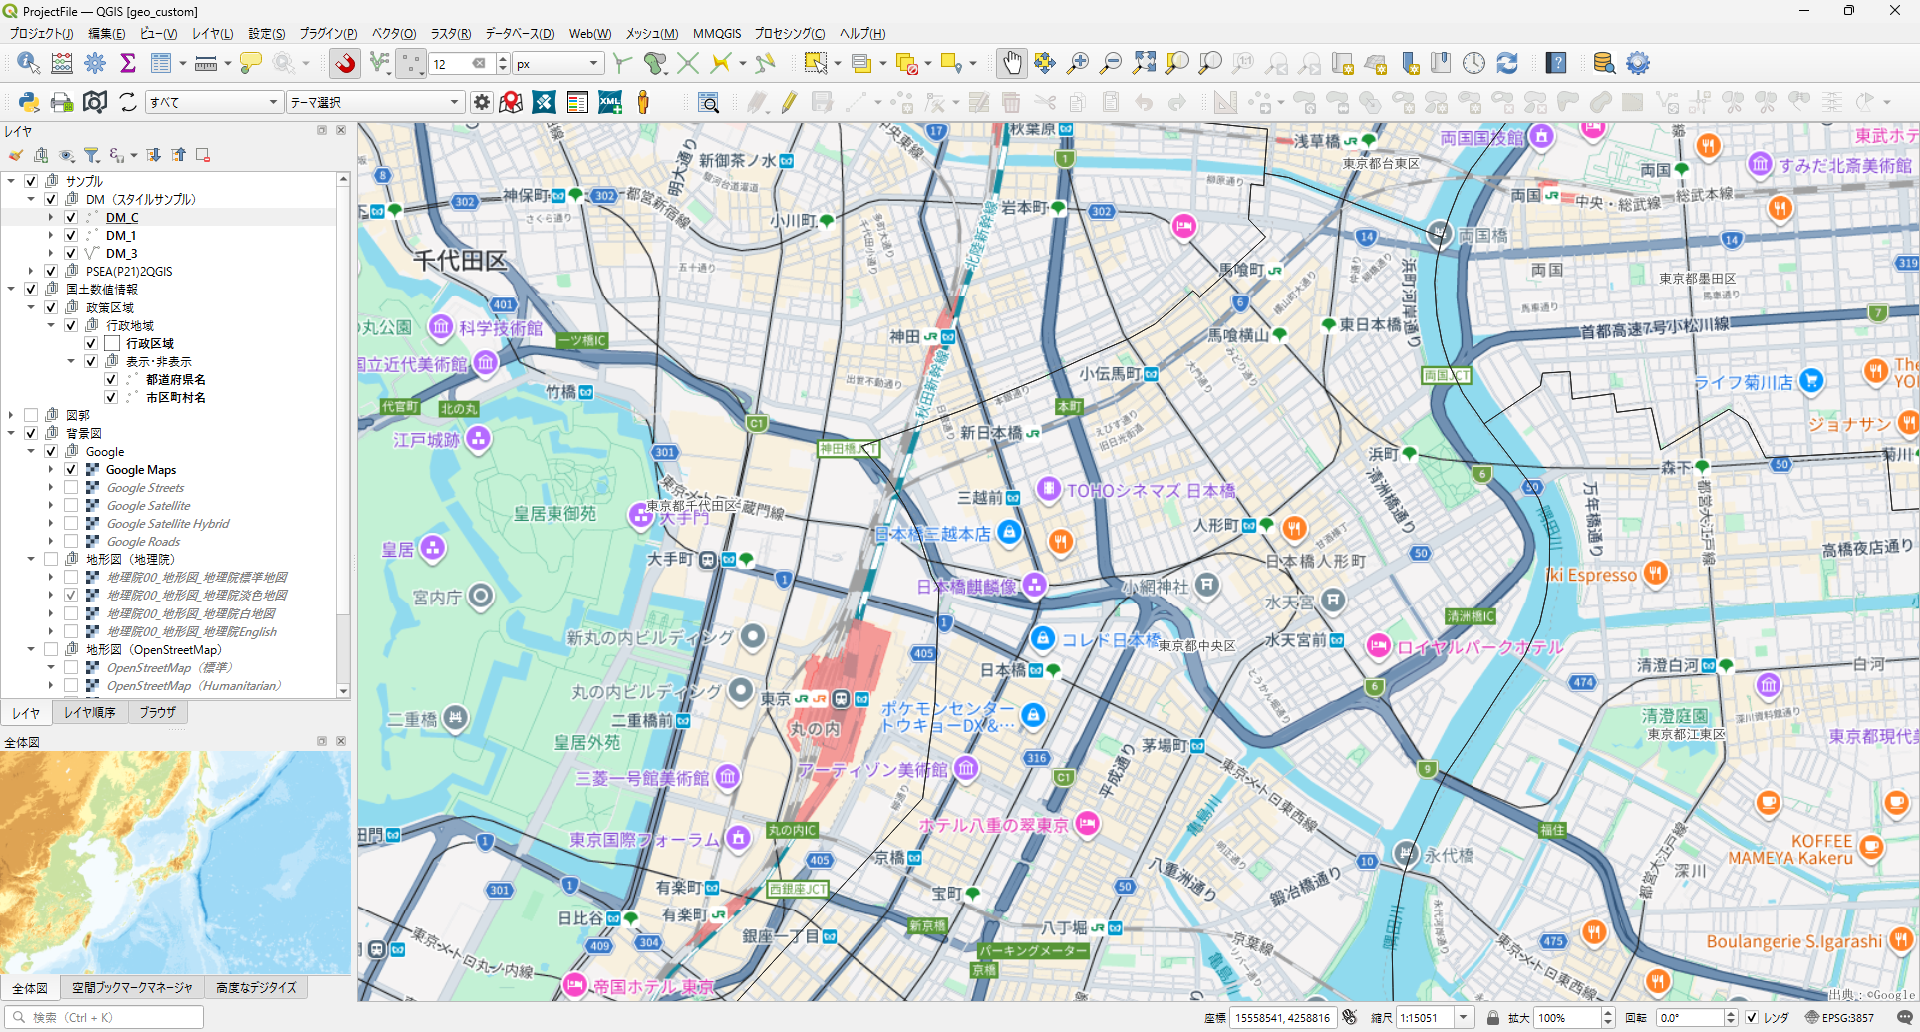
Task: Click the Add Group icon in Layers panel
Action: (x=41, y=155)
